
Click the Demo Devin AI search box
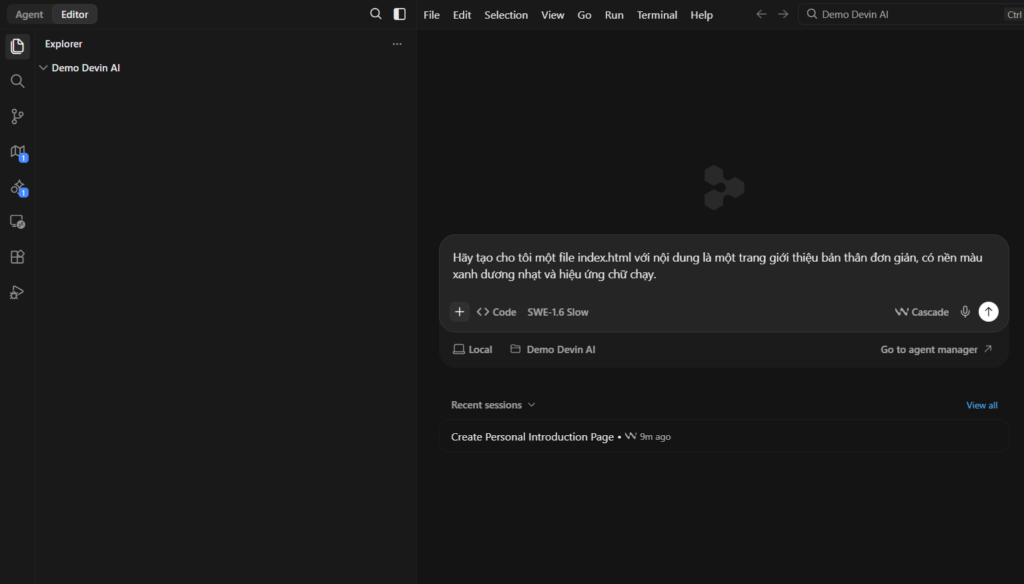pyautogui.click(x=911, y=14)
